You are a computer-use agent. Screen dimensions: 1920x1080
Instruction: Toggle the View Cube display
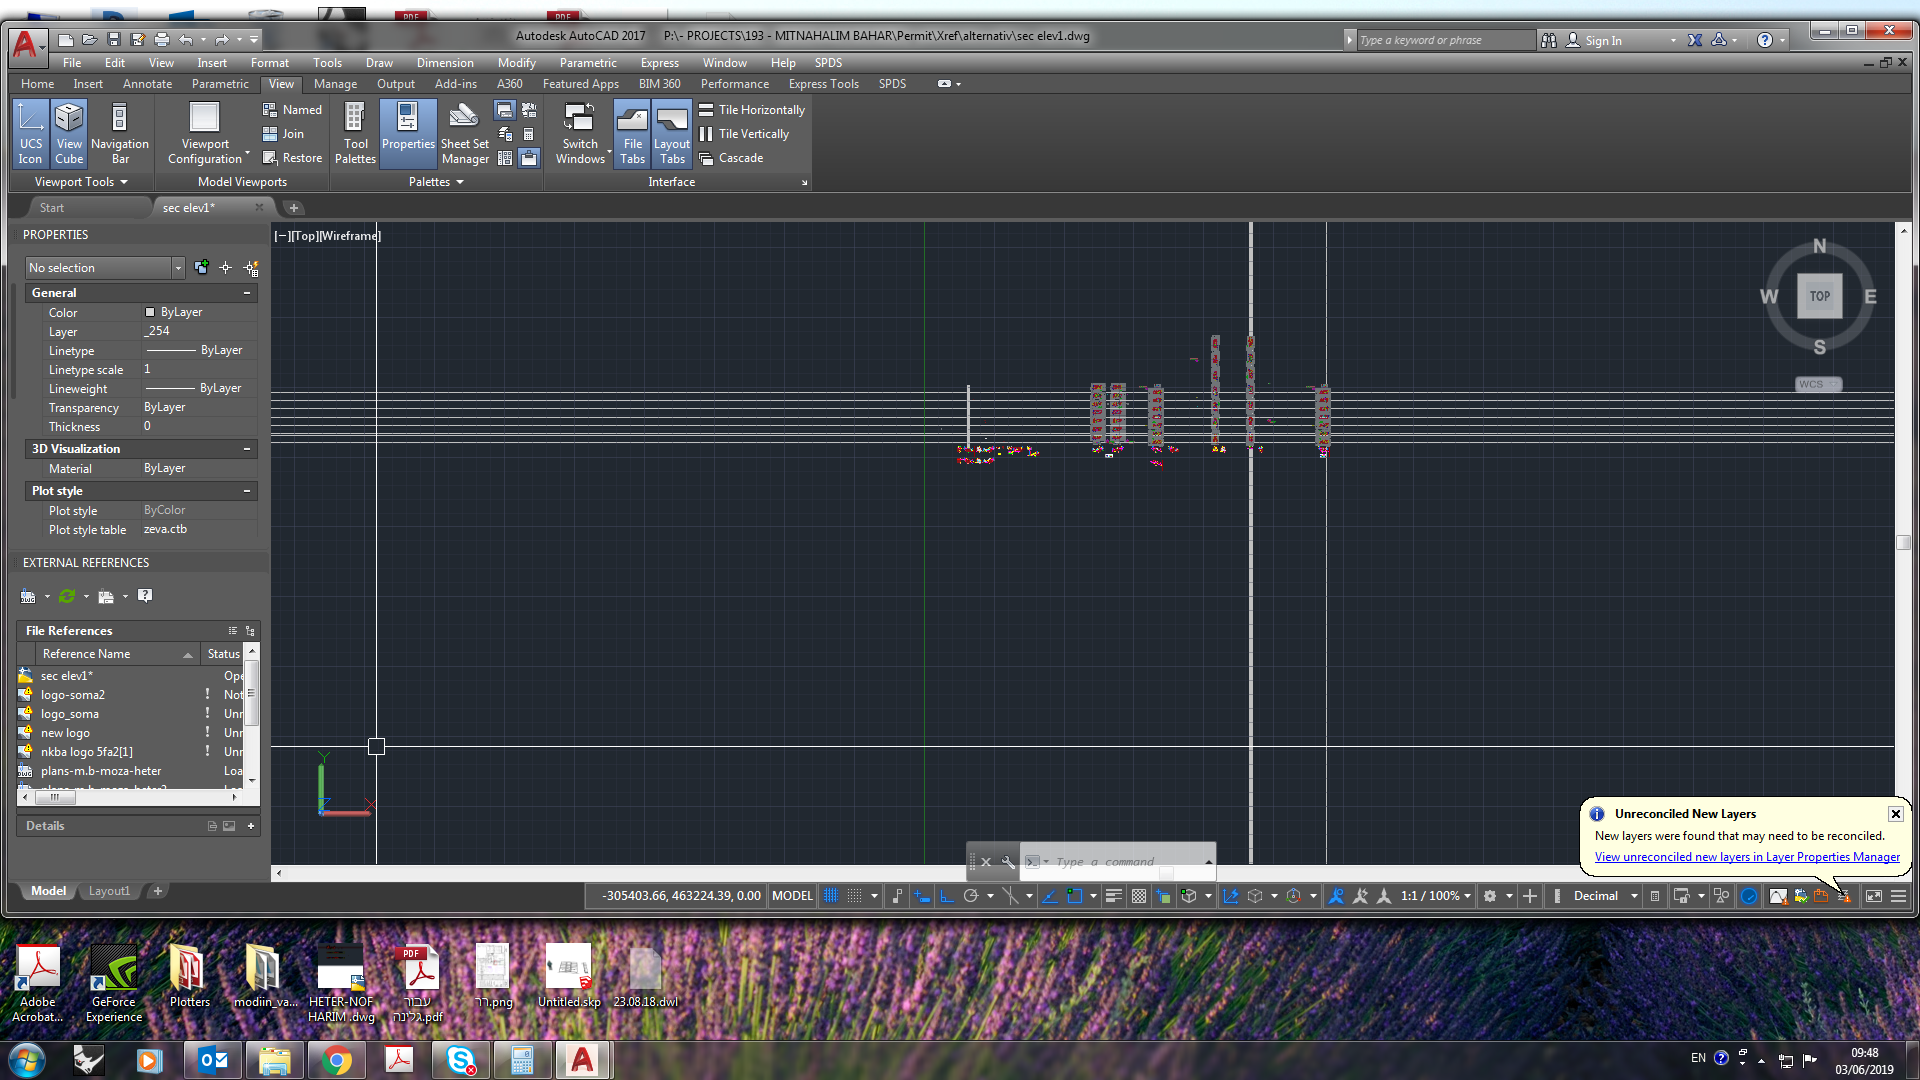click(x=69, y=132)
